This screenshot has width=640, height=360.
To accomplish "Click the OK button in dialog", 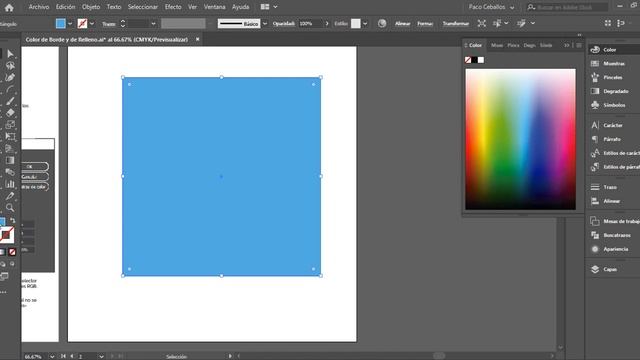I will [x=35, y=167].
